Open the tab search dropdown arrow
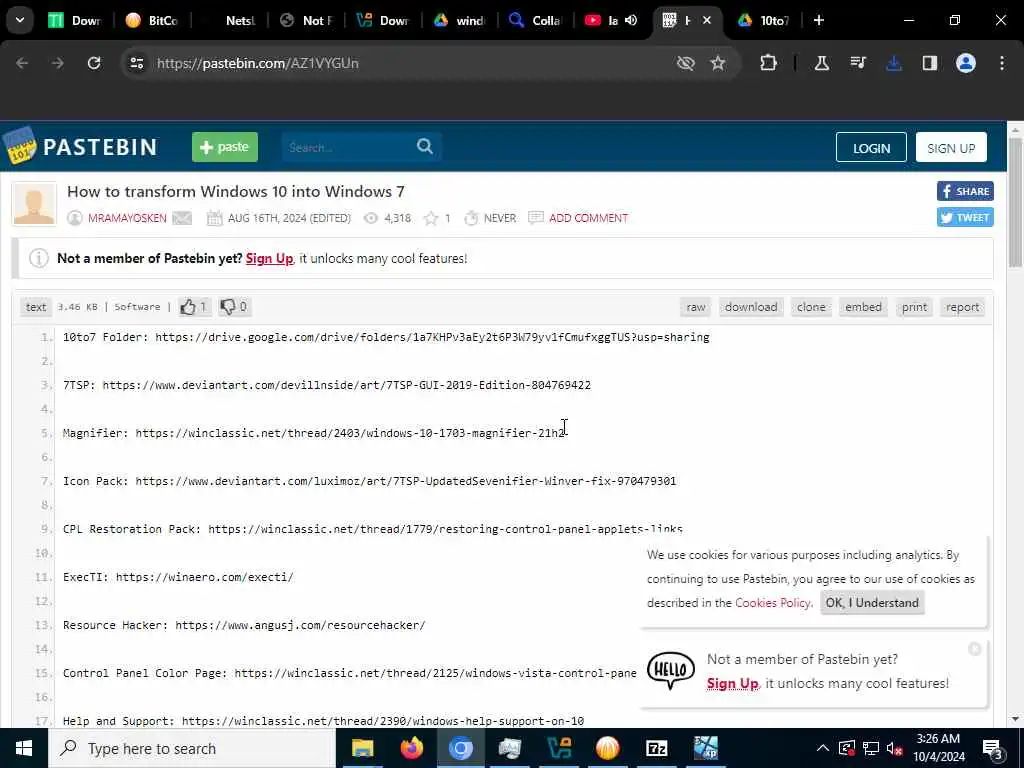The width and height of the screenshot is (1024, 768). click(20, 20)
